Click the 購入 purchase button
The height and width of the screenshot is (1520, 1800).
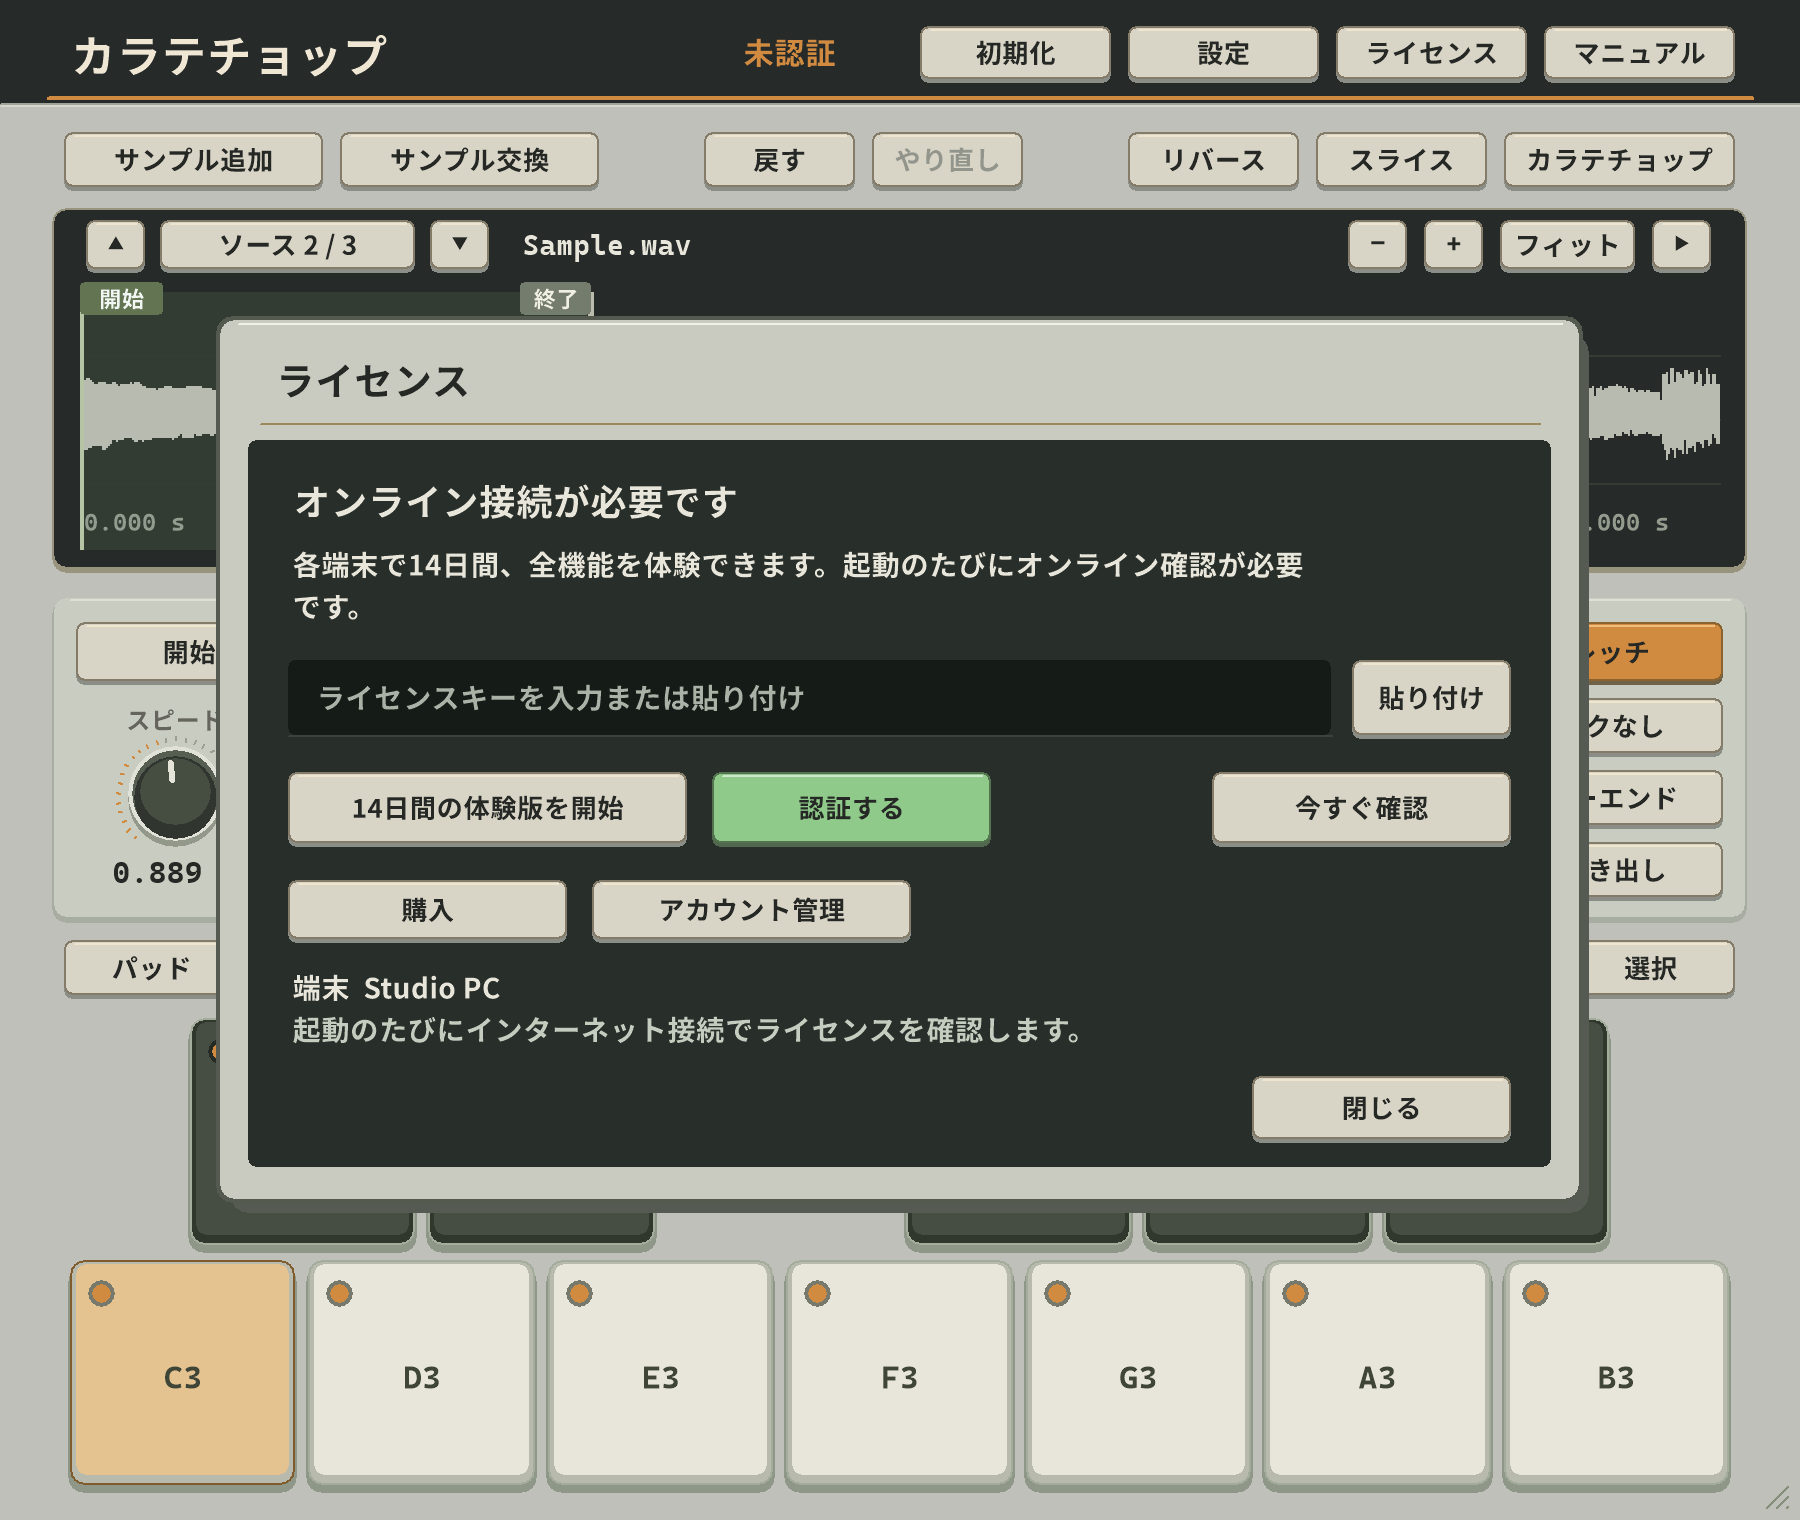coord(427,910)
